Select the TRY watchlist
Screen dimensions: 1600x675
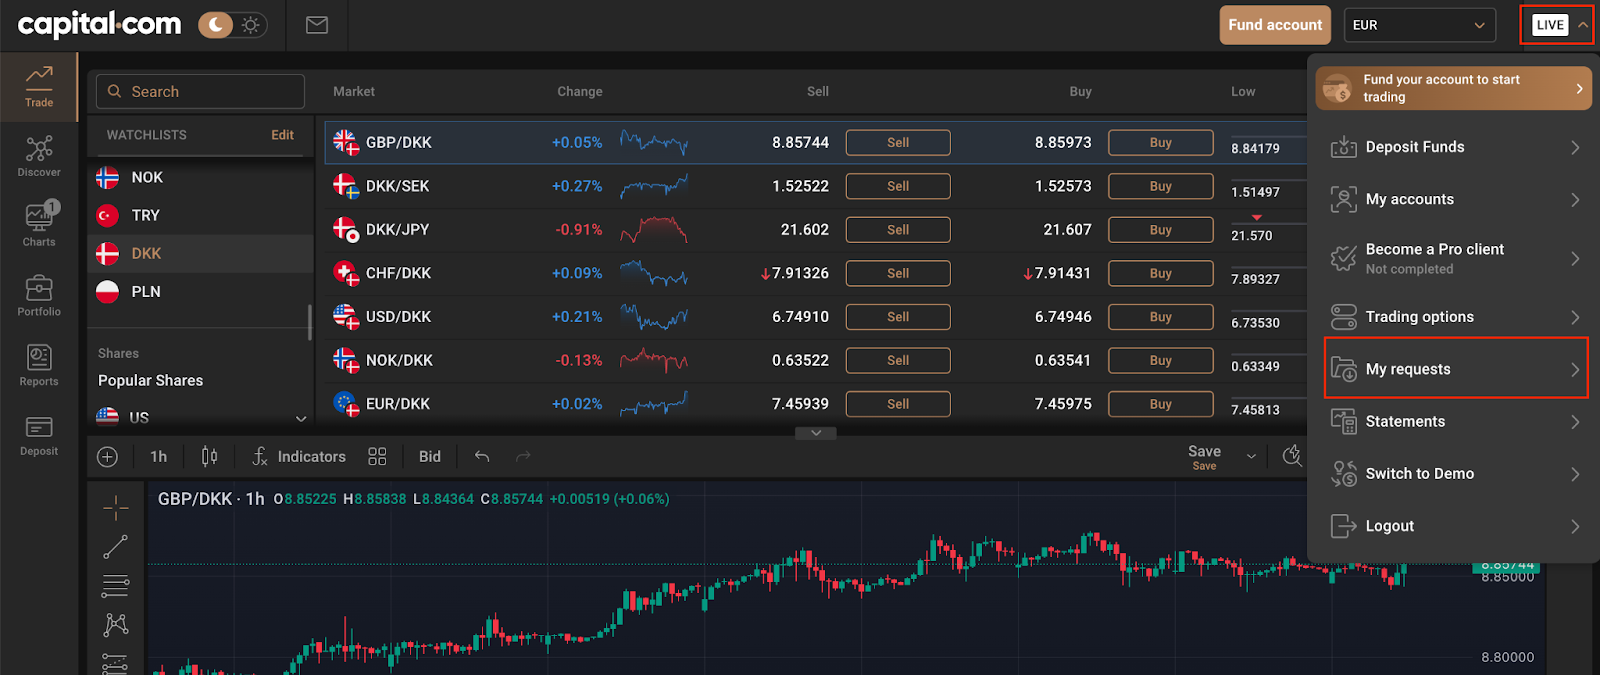tap(200, 215)
